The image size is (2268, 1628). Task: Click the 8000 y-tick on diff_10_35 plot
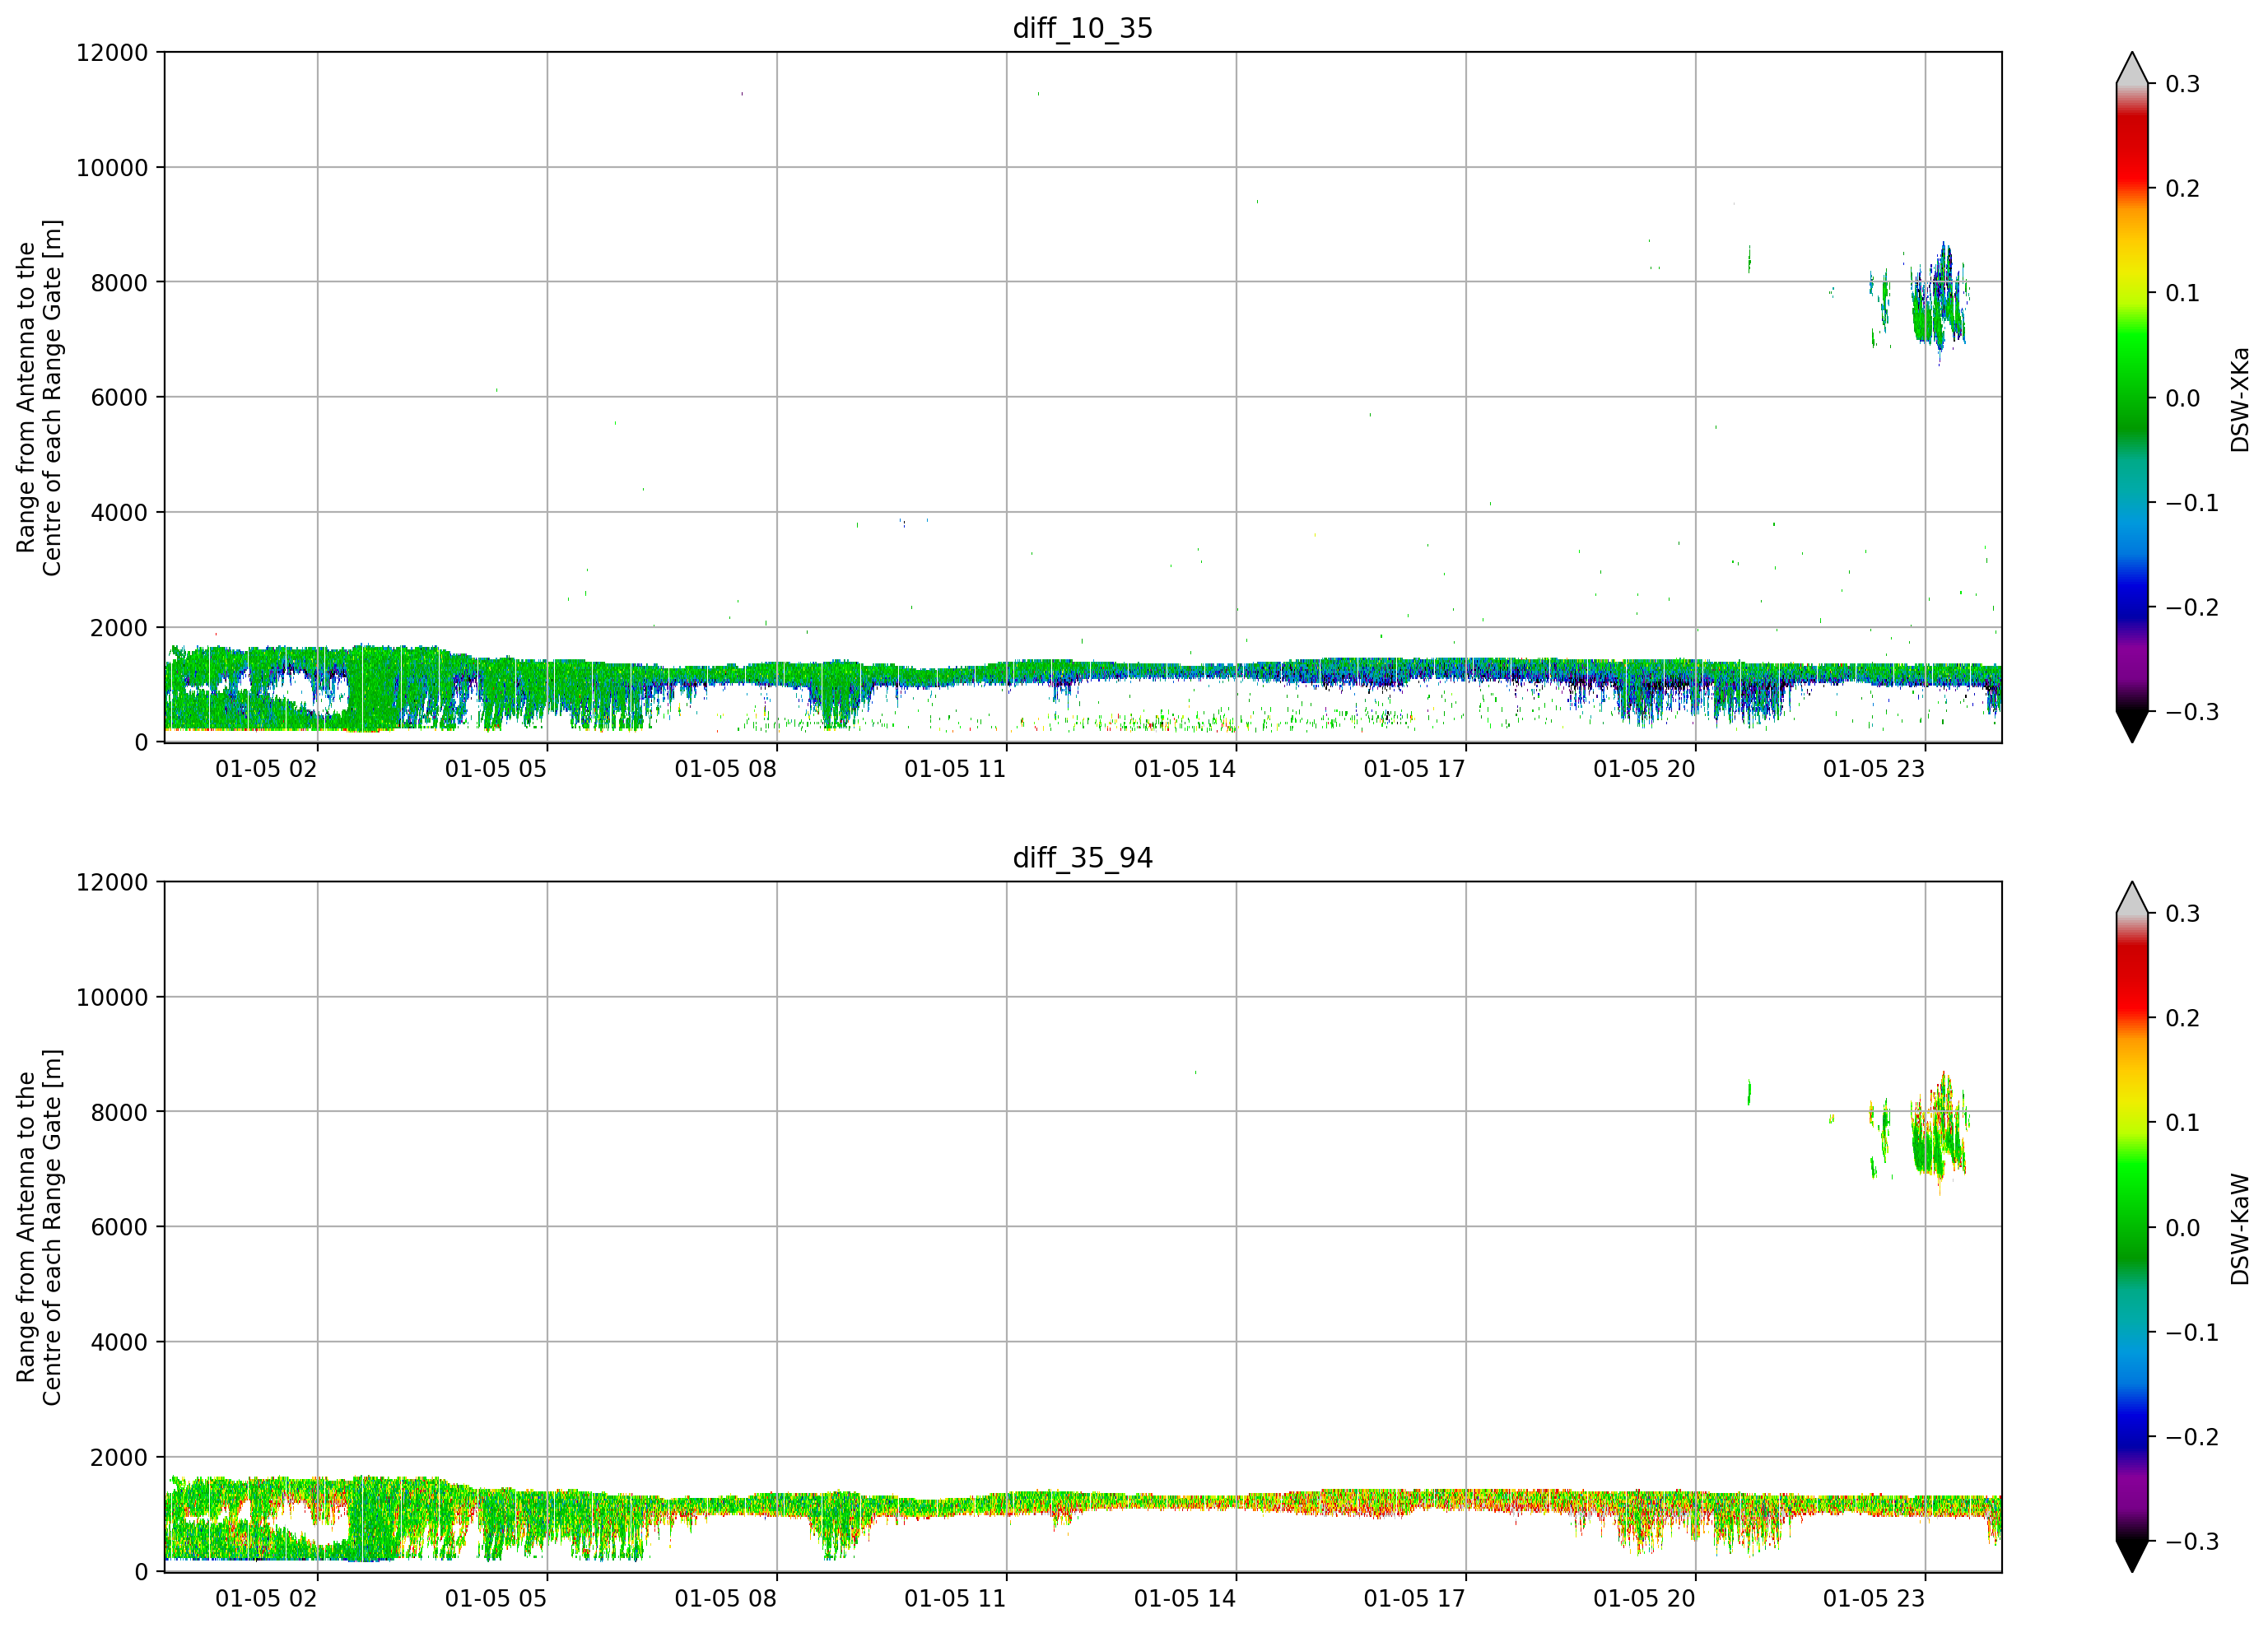point(119,283)
